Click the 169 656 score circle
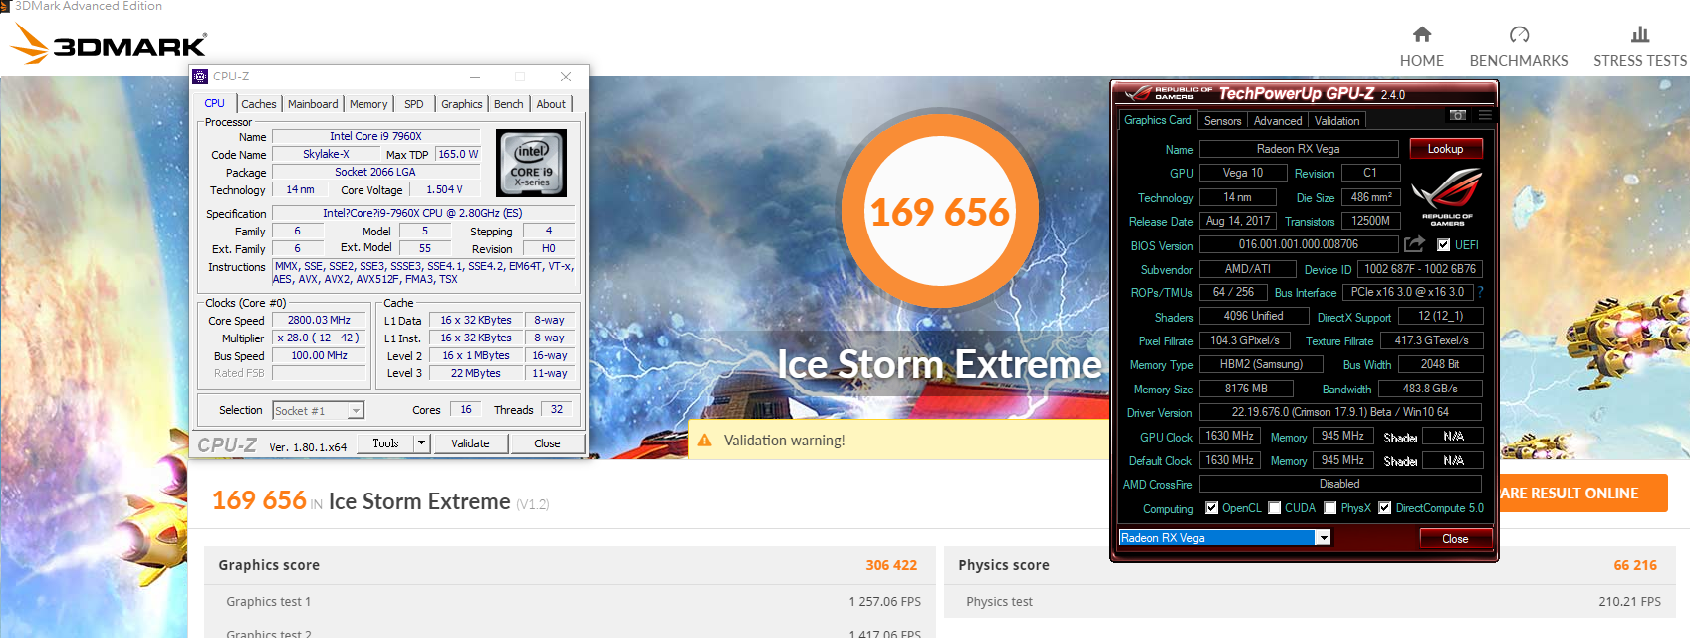Screen dimensions: 1690x638 click(x=939, y=212)
